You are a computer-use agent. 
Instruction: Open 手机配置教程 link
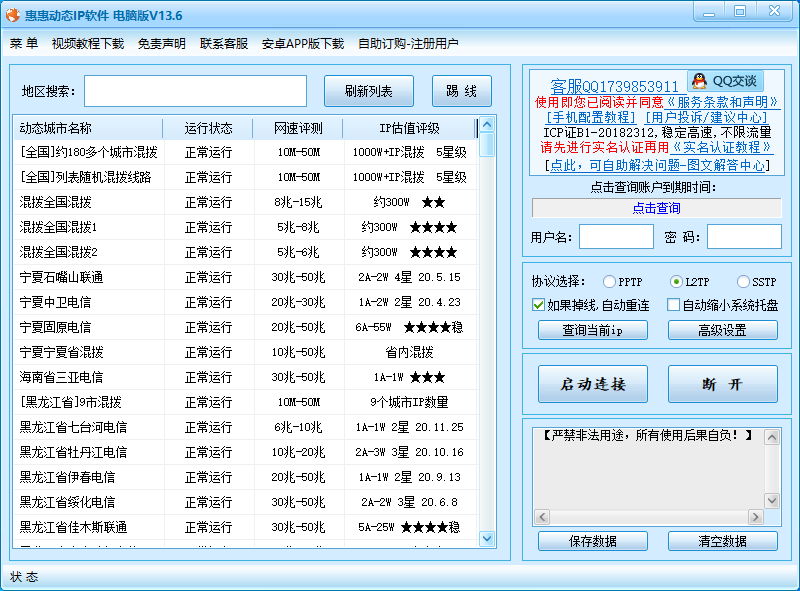click(x=591, y=117)
